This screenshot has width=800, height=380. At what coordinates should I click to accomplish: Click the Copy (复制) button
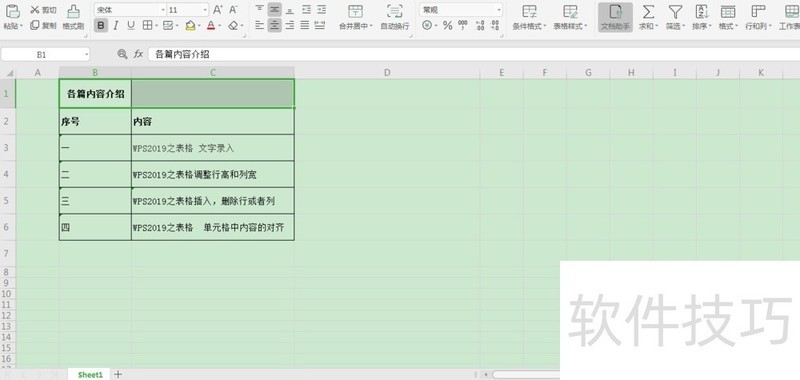[43, 26]
